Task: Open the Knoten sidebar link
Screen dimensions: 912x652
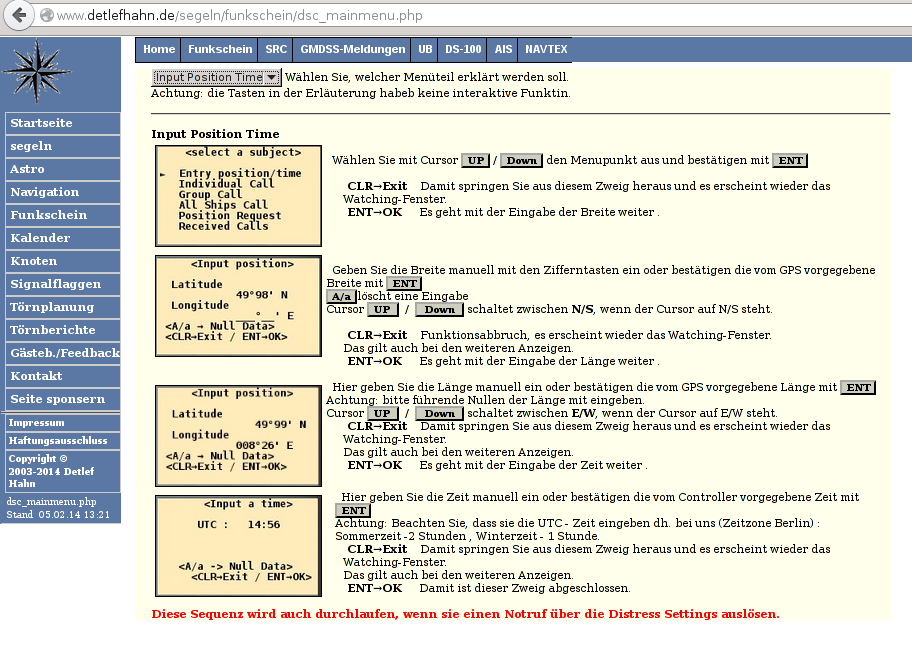Action: 63,261
